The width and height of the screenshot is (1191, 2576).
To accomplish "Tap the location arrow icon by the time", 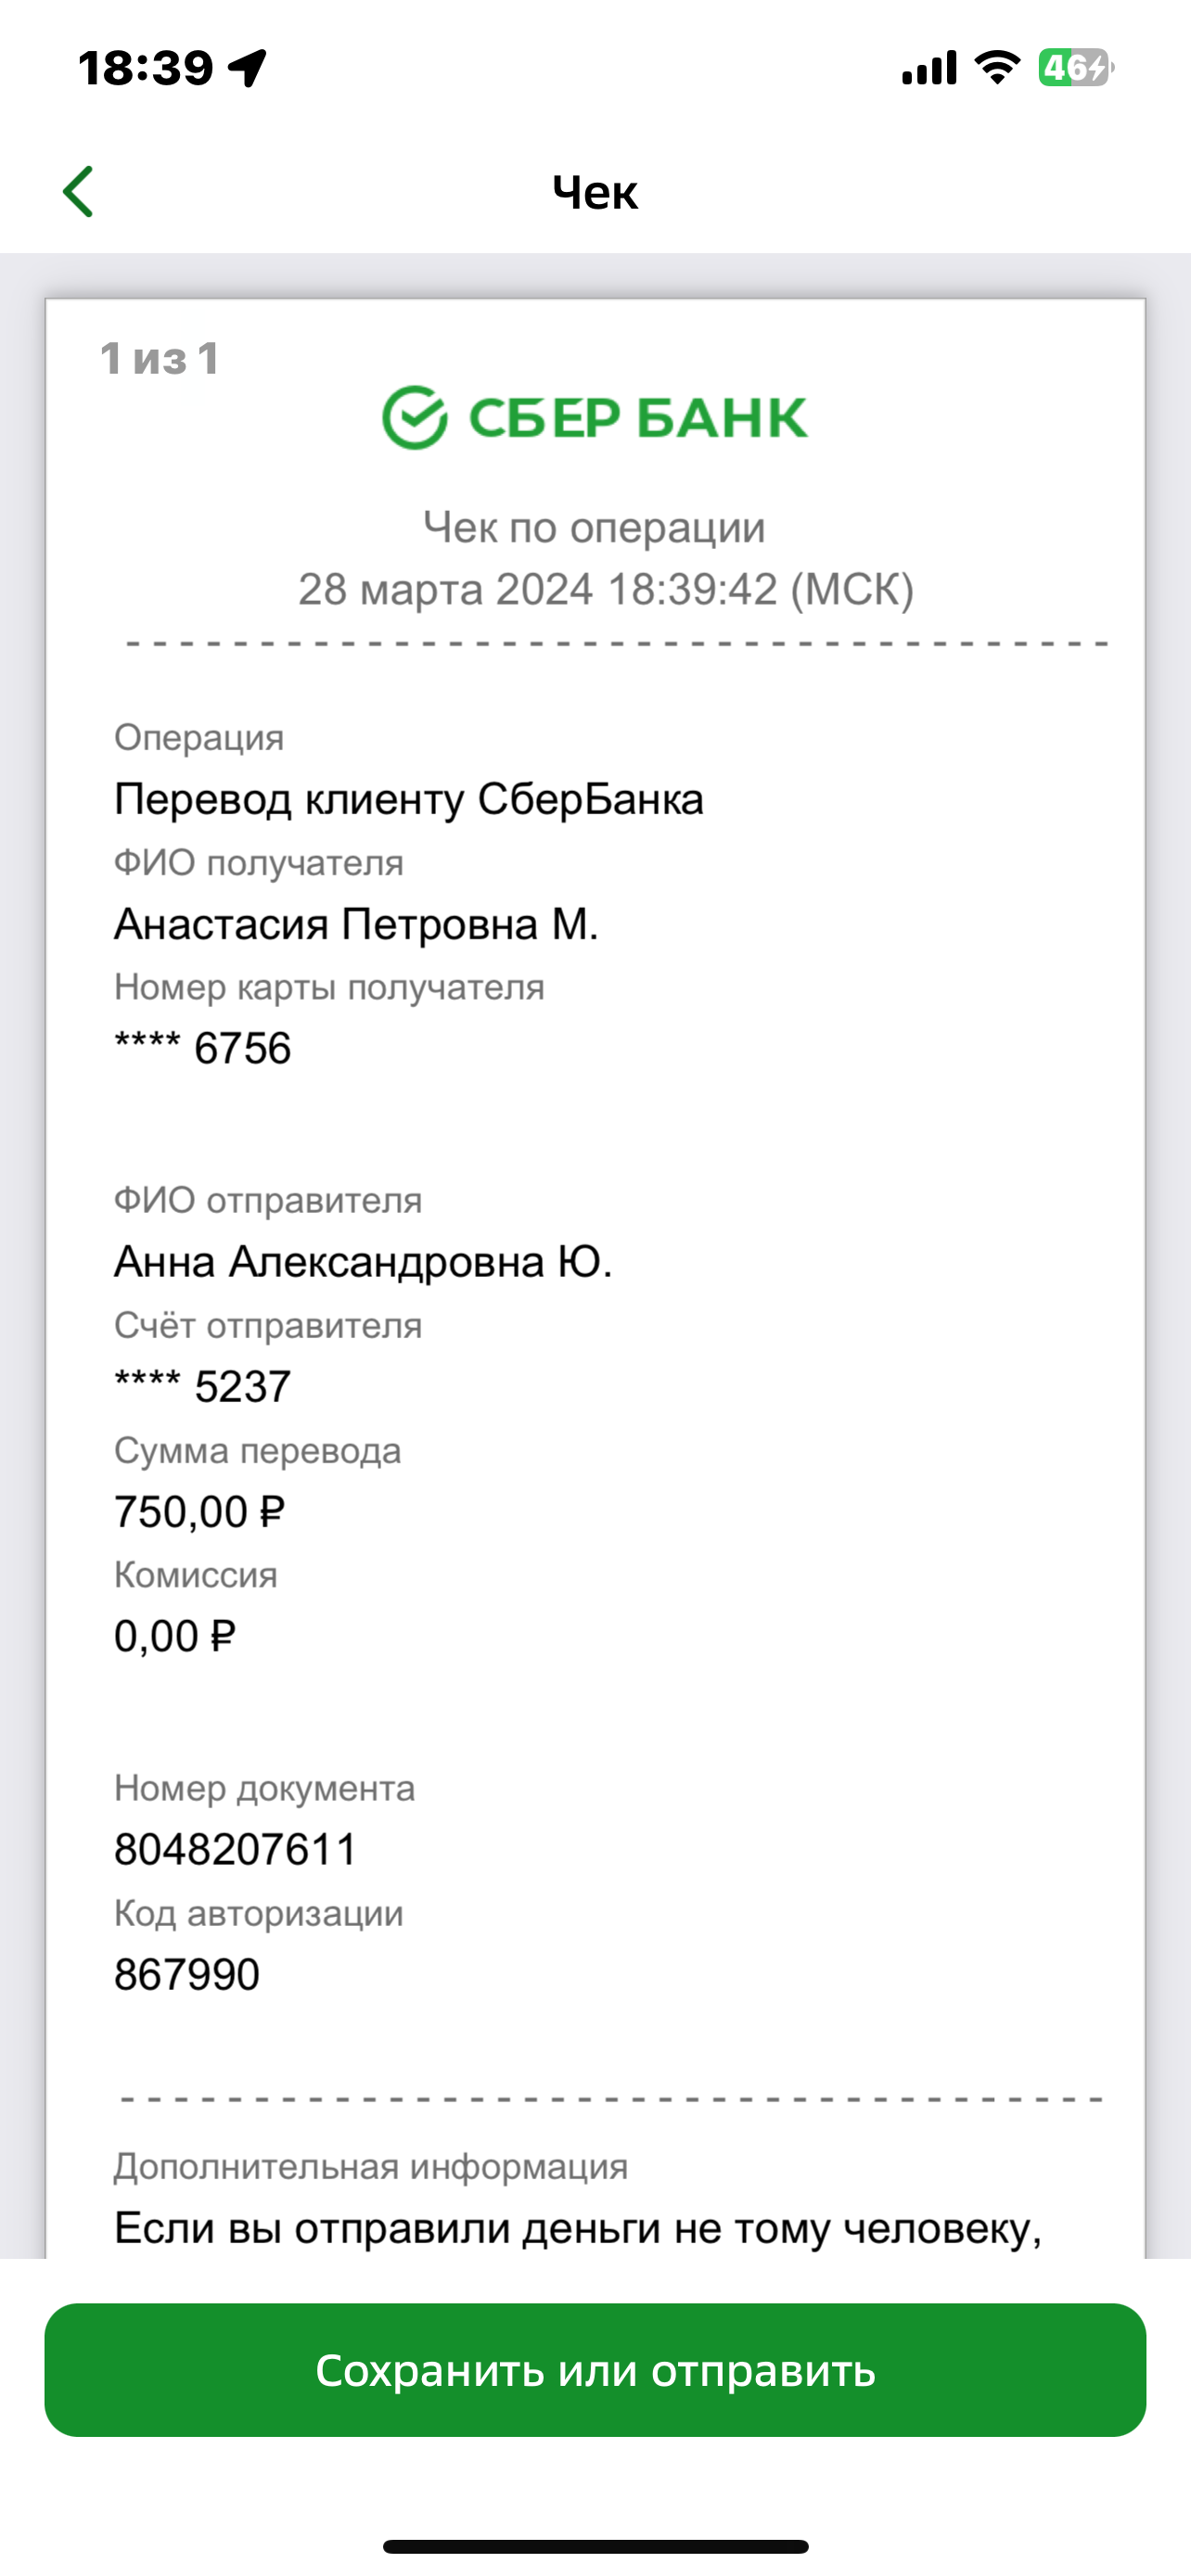I will pos(247,68).
